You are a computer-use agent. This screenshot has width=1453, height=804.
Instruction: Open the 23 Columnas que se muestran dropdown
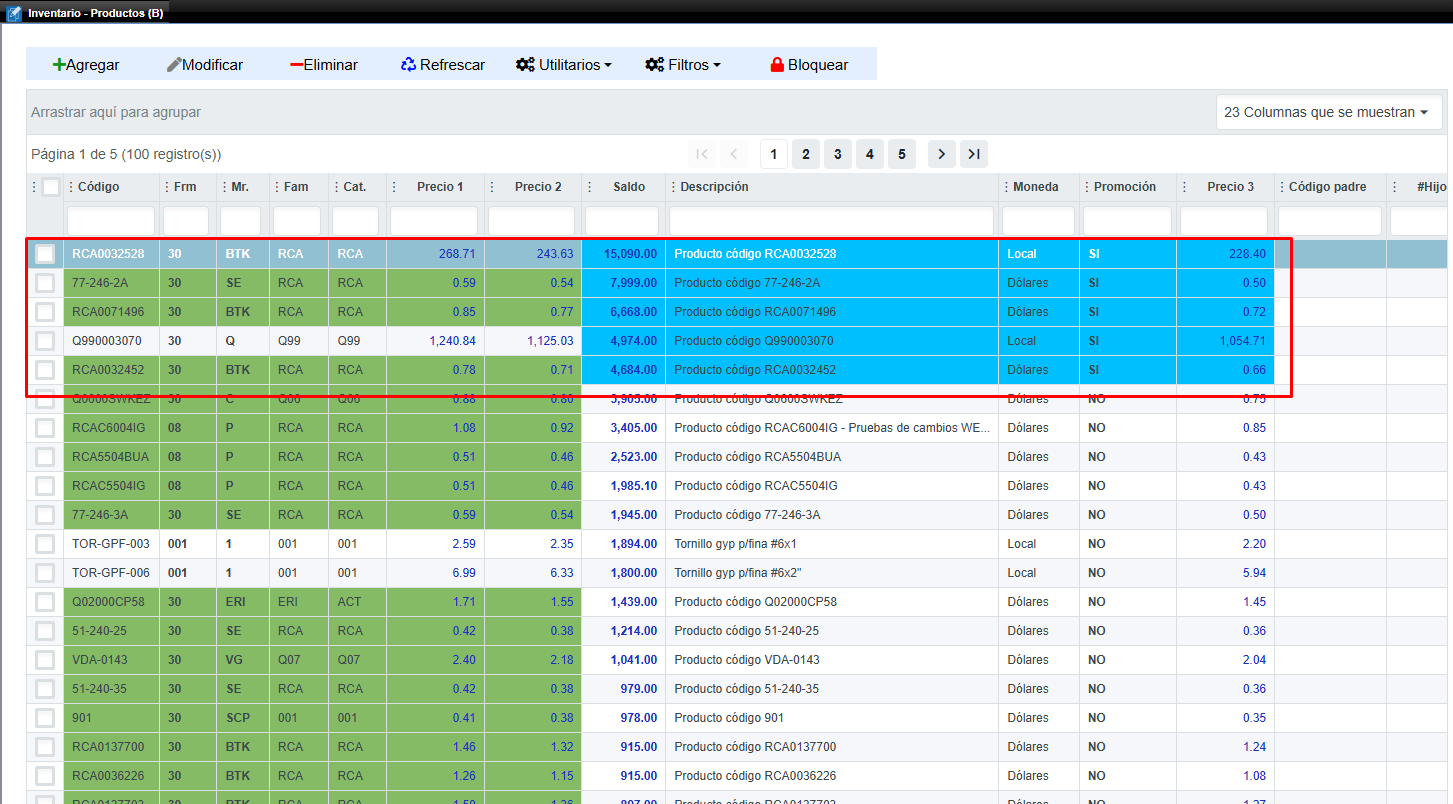1326,112
